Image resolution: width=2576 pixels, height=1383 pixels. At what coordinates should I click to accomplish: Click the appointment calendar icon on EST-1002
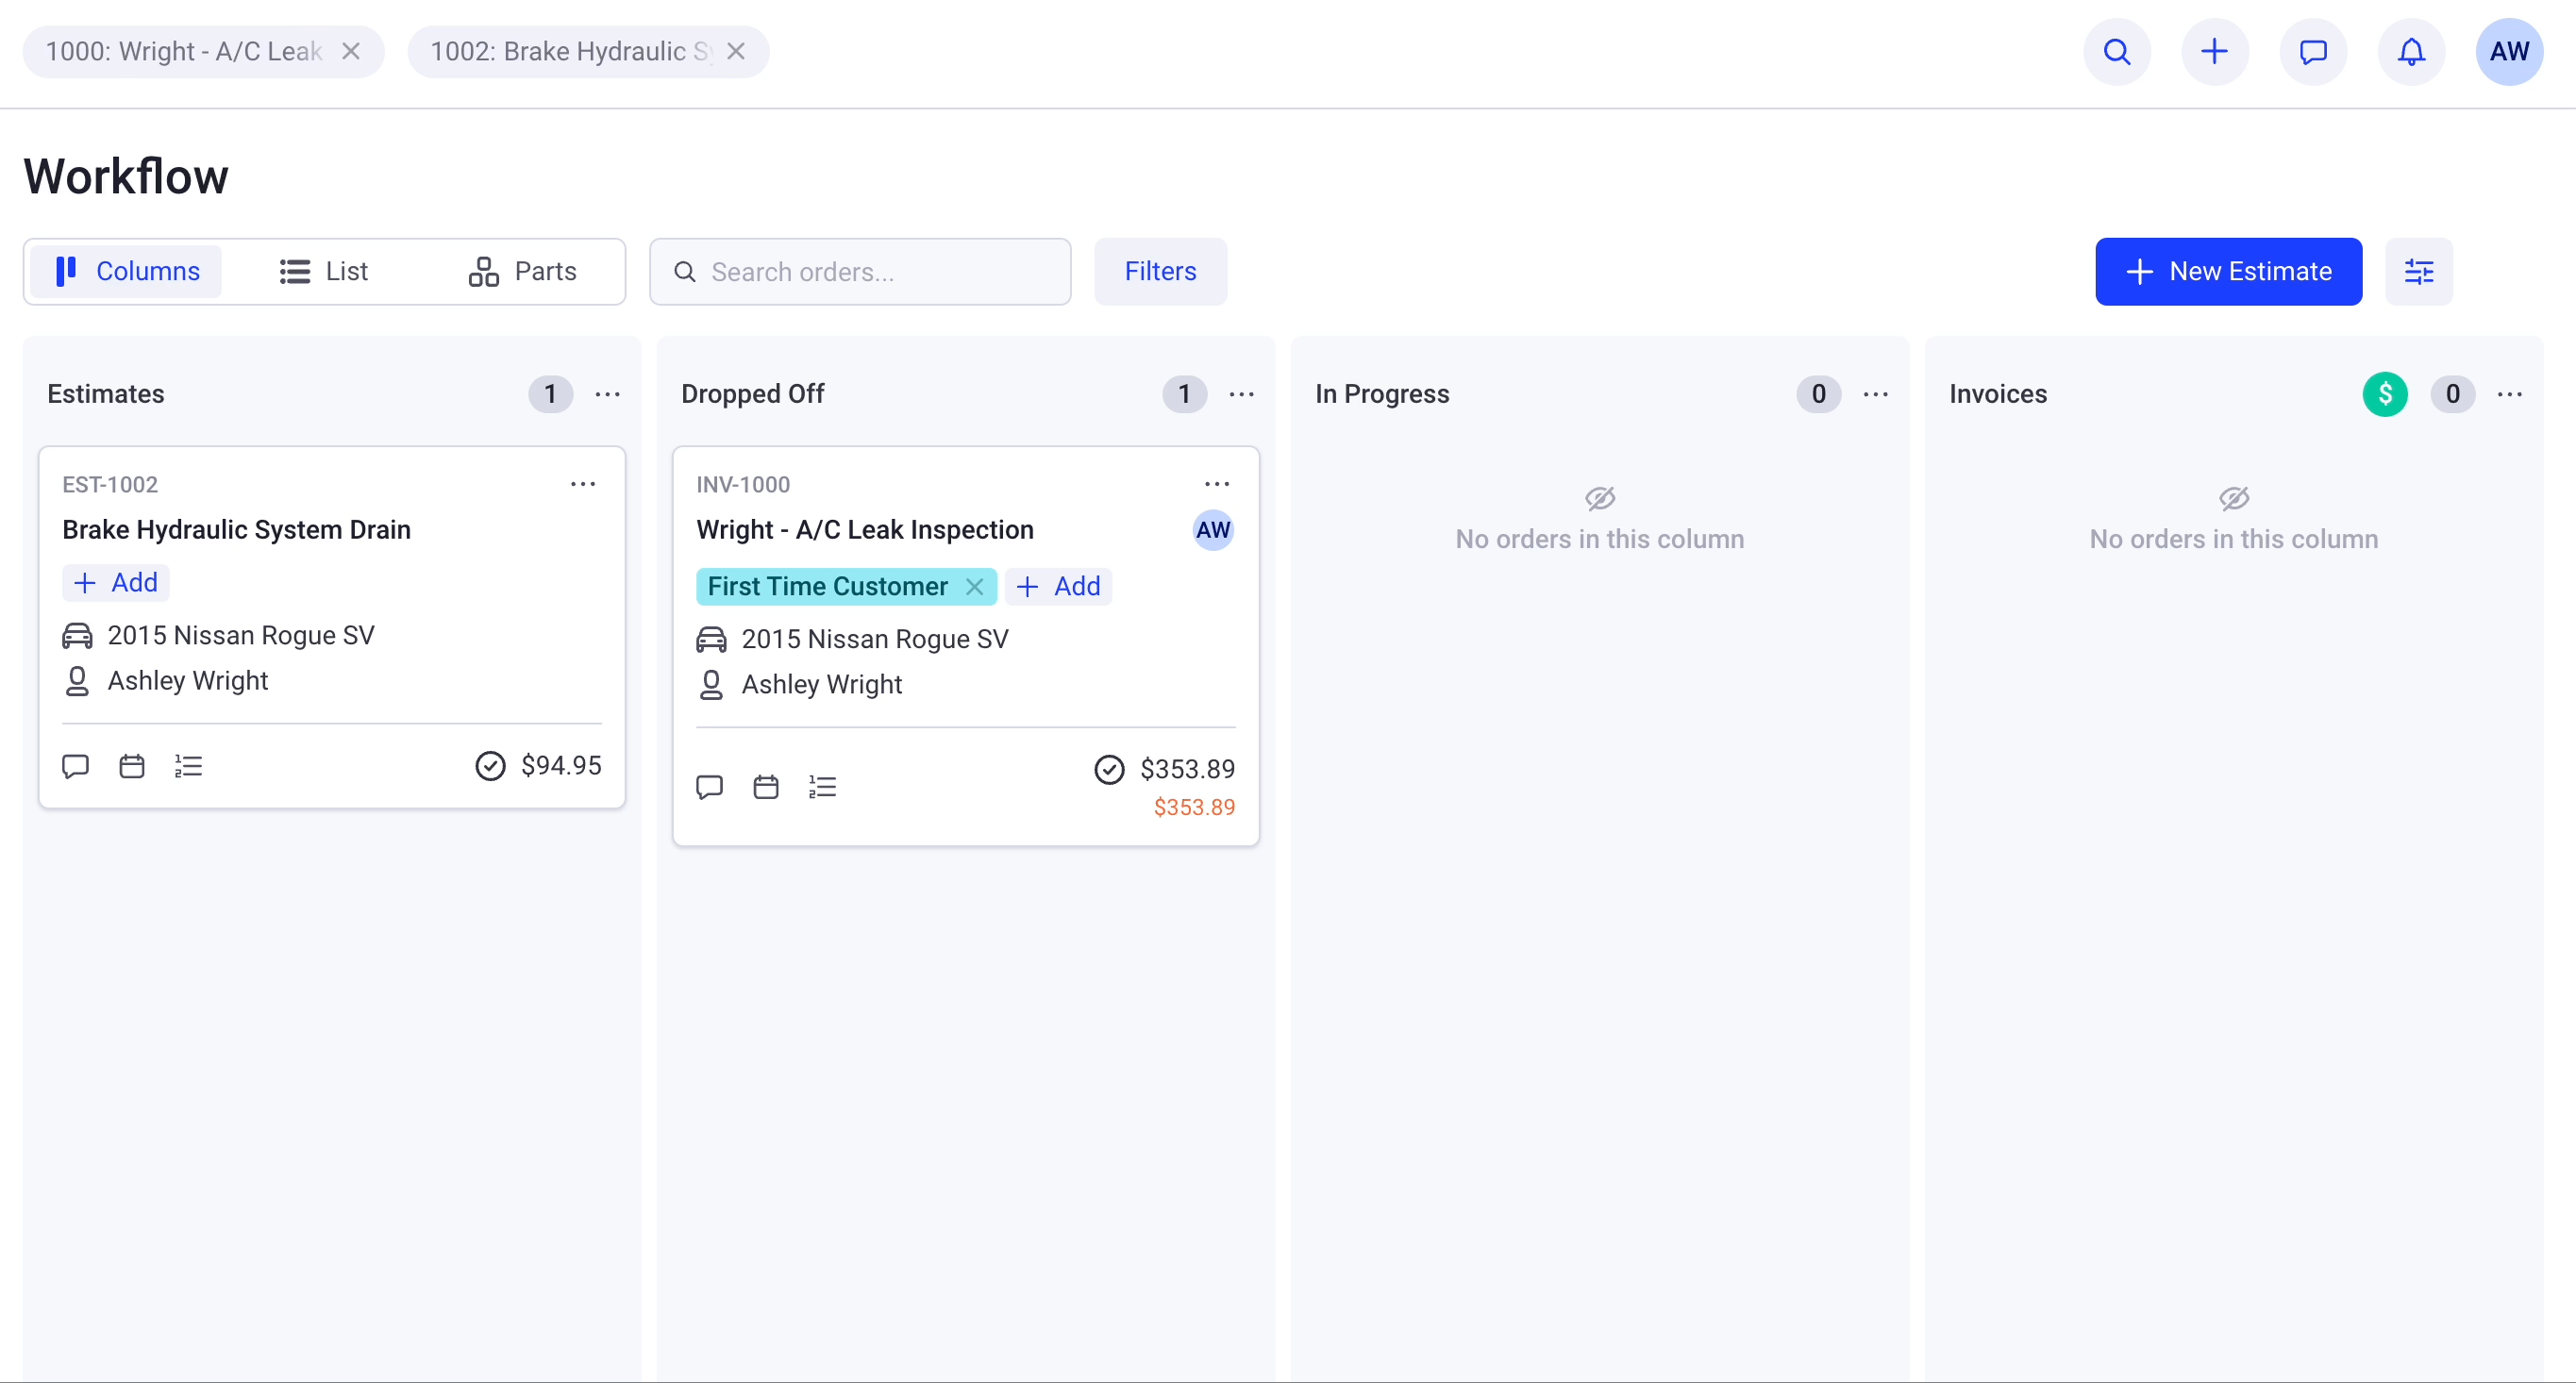[131, 765]
